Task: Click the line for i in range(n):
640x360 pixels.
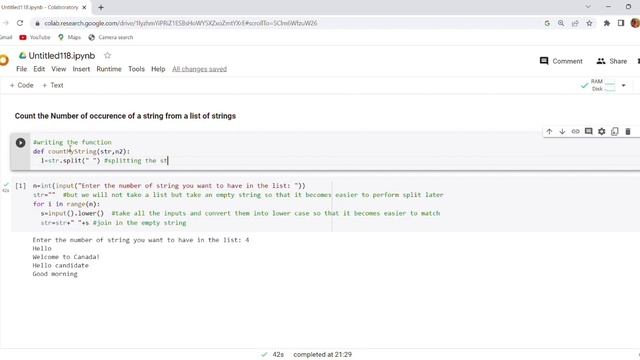Action: [67, 204]
